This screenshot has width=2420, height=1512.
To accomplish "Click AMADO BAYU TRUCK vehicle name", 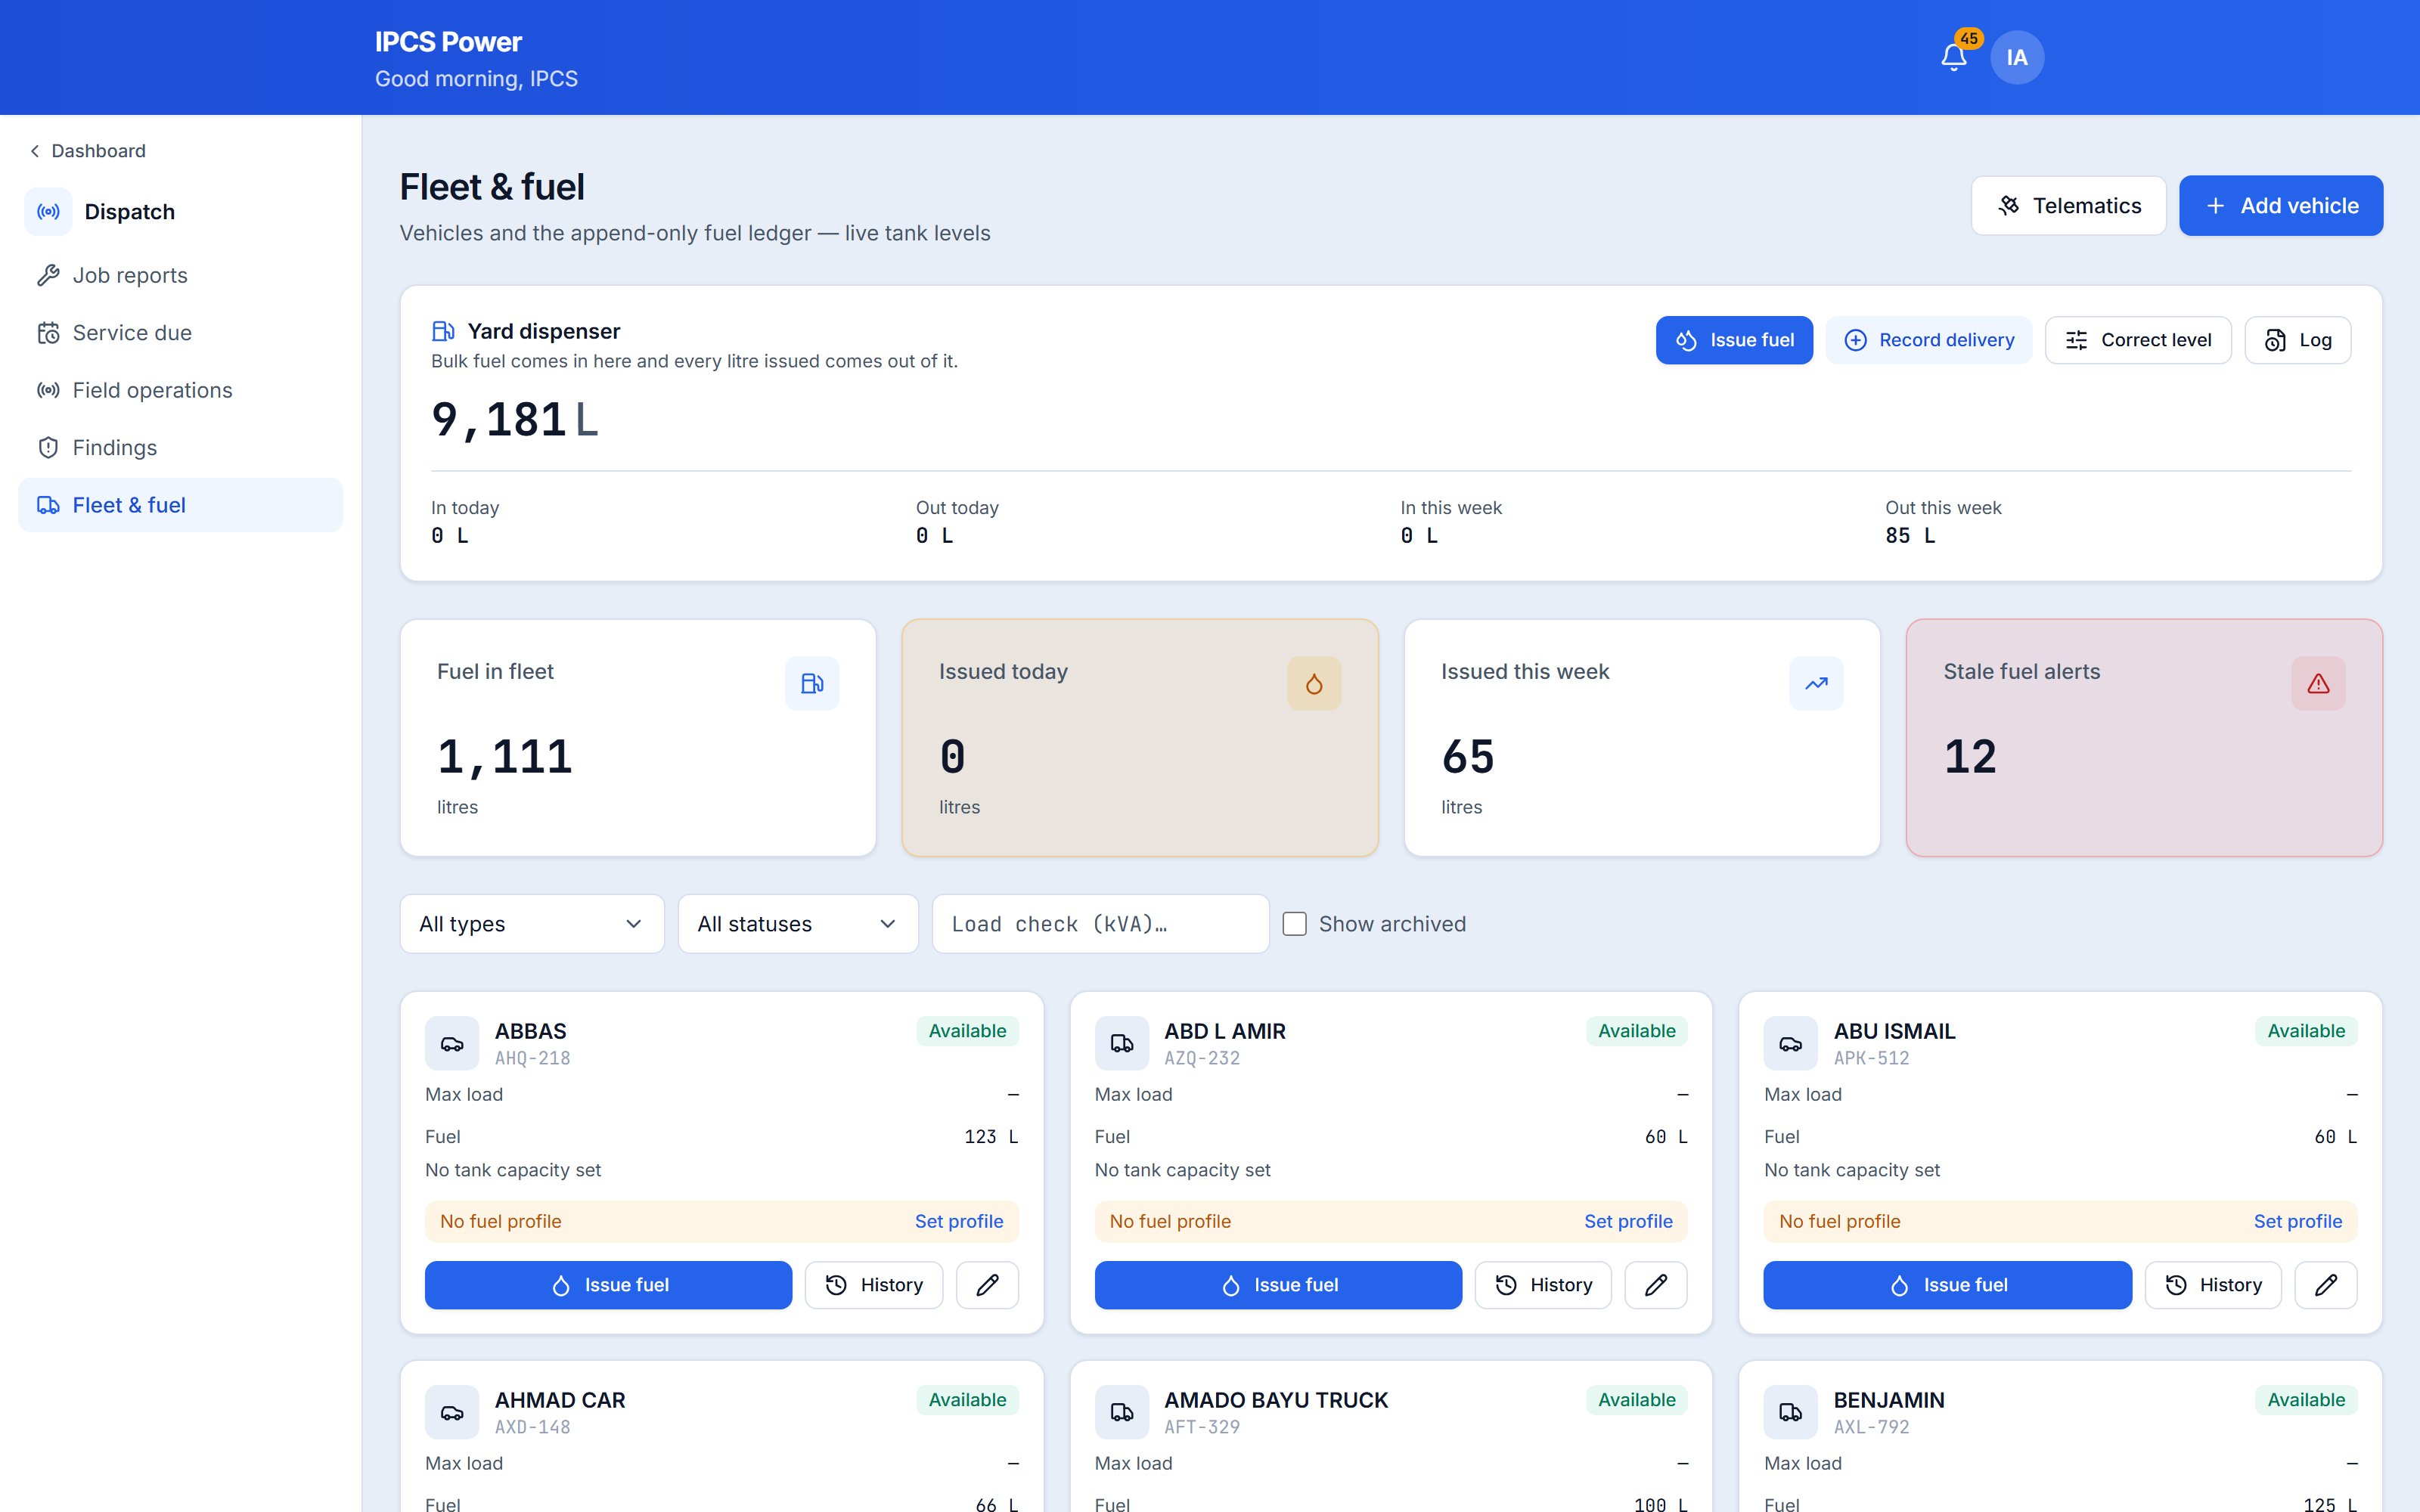I will click(1275, 1400).
